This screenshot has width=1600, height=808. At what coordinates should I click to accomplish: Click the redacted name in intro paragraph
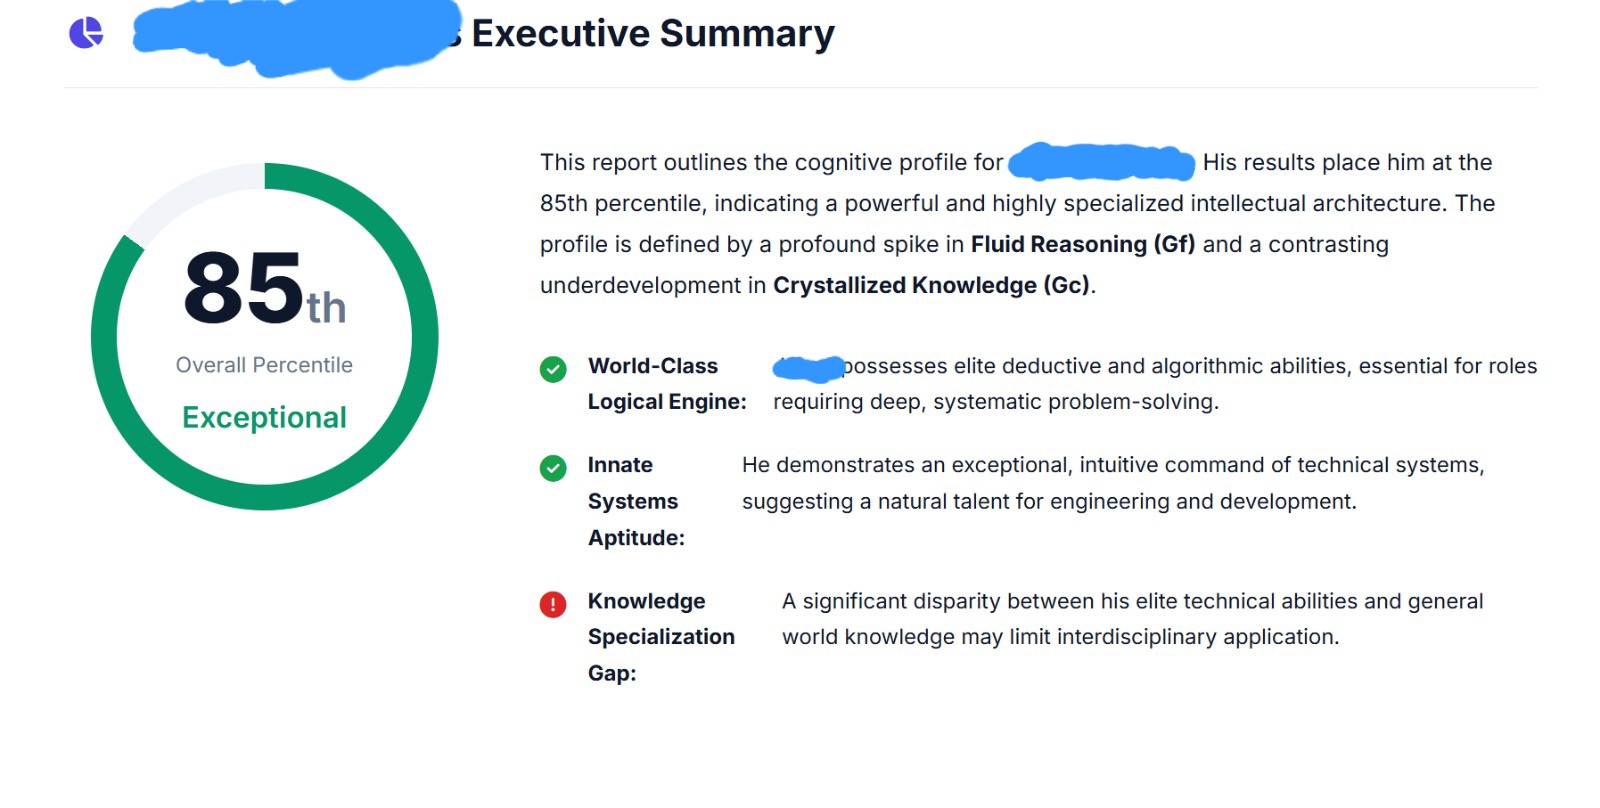pos(1101,162)
